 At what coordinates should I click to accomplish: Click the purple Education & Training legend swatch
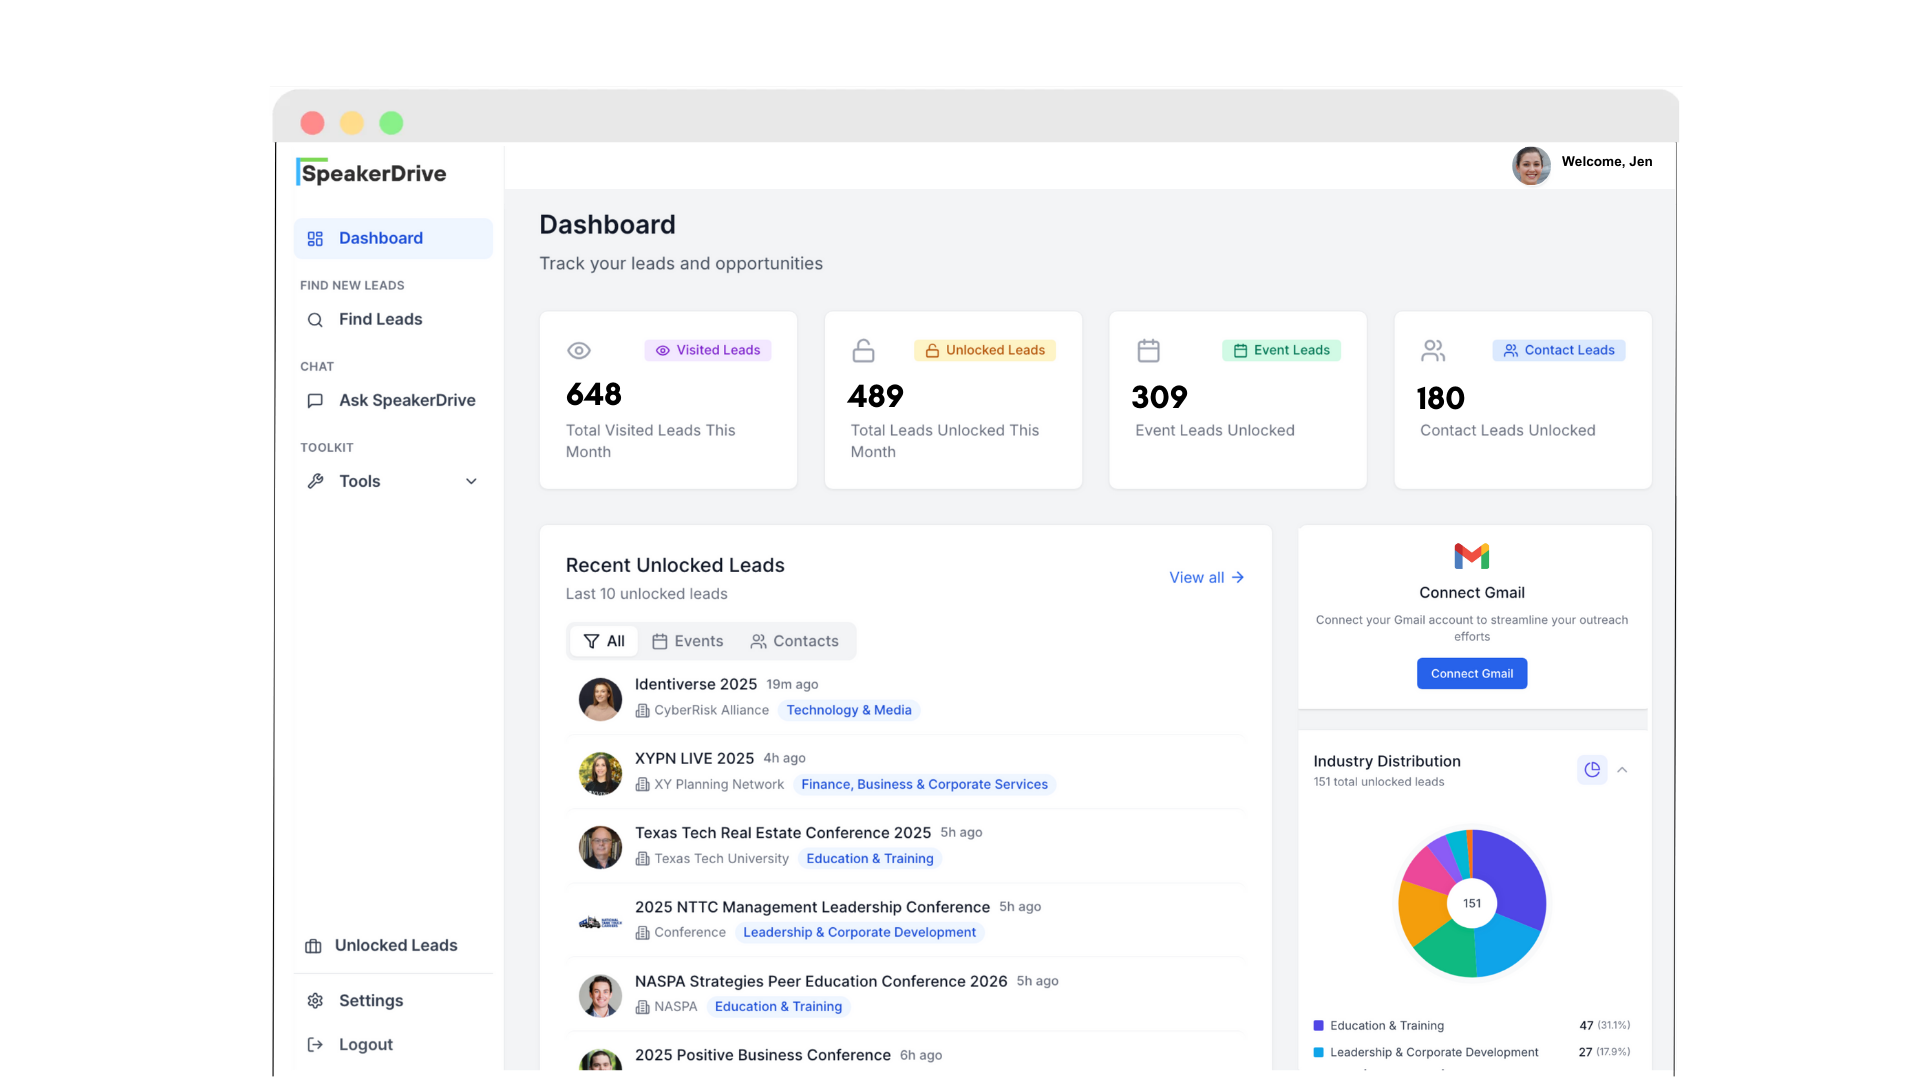coord(1318,1026)
